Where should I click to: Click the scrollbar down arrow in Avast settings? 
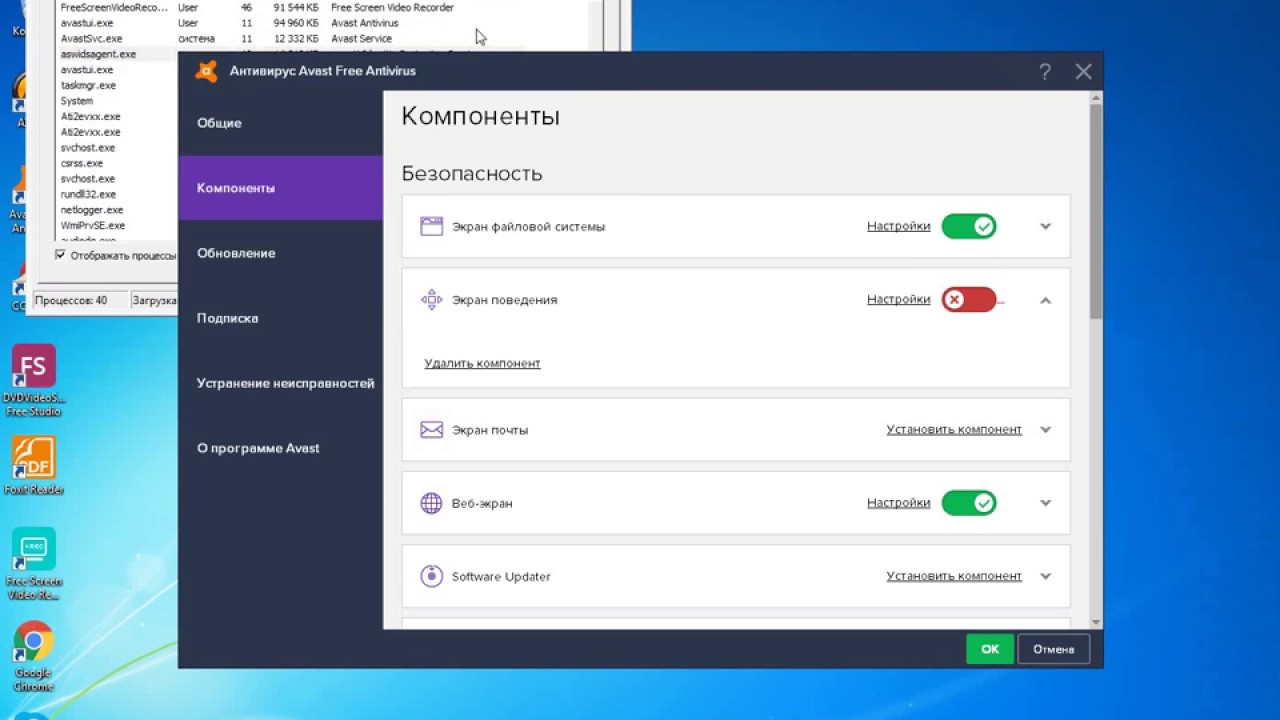pos(1096,622)
